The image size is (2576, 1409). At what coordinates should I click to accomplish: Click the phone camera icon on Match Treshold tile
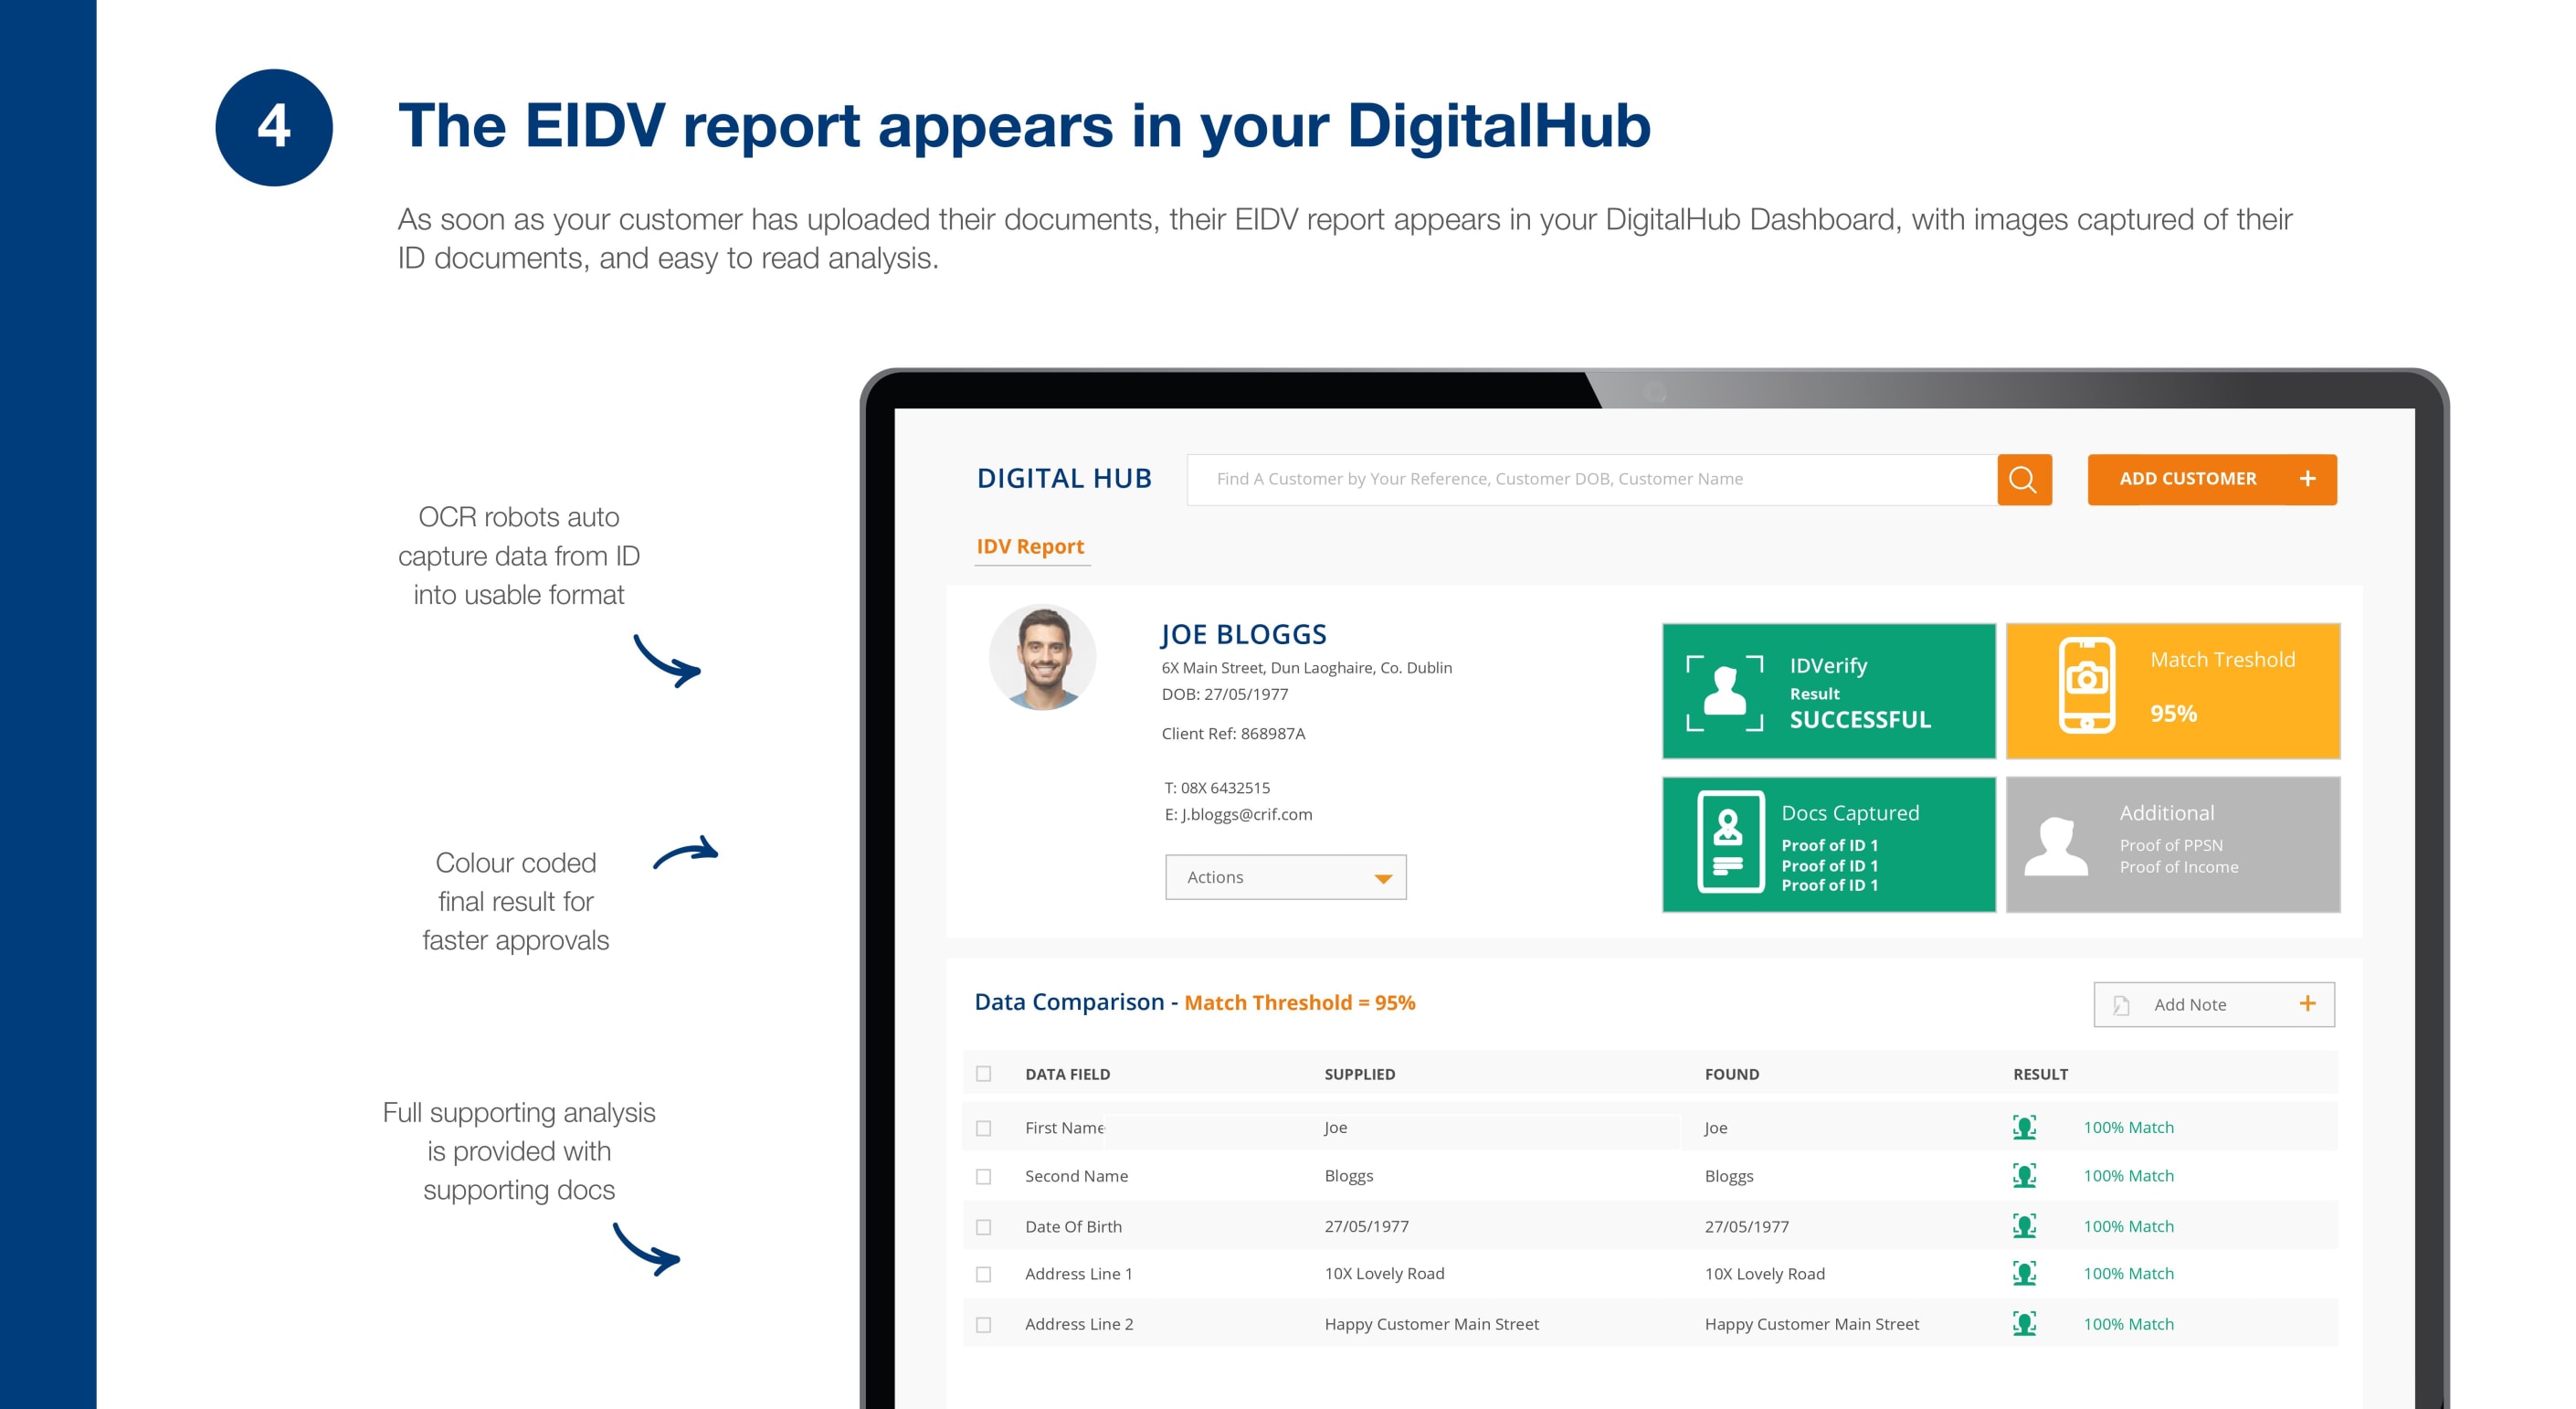[2086, 686]
